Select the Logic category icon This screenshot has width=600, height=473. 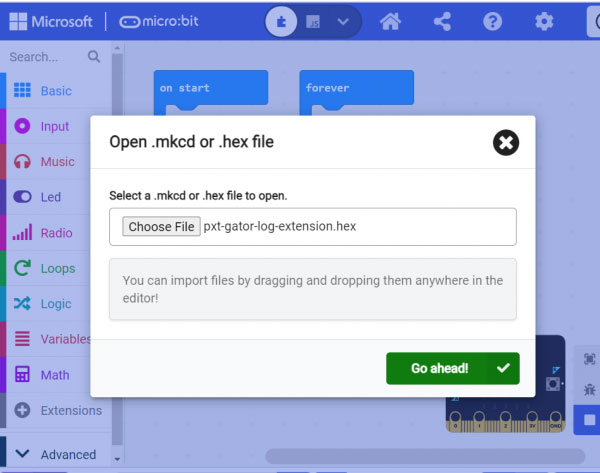pyautogui.click(x=22, y=304)
